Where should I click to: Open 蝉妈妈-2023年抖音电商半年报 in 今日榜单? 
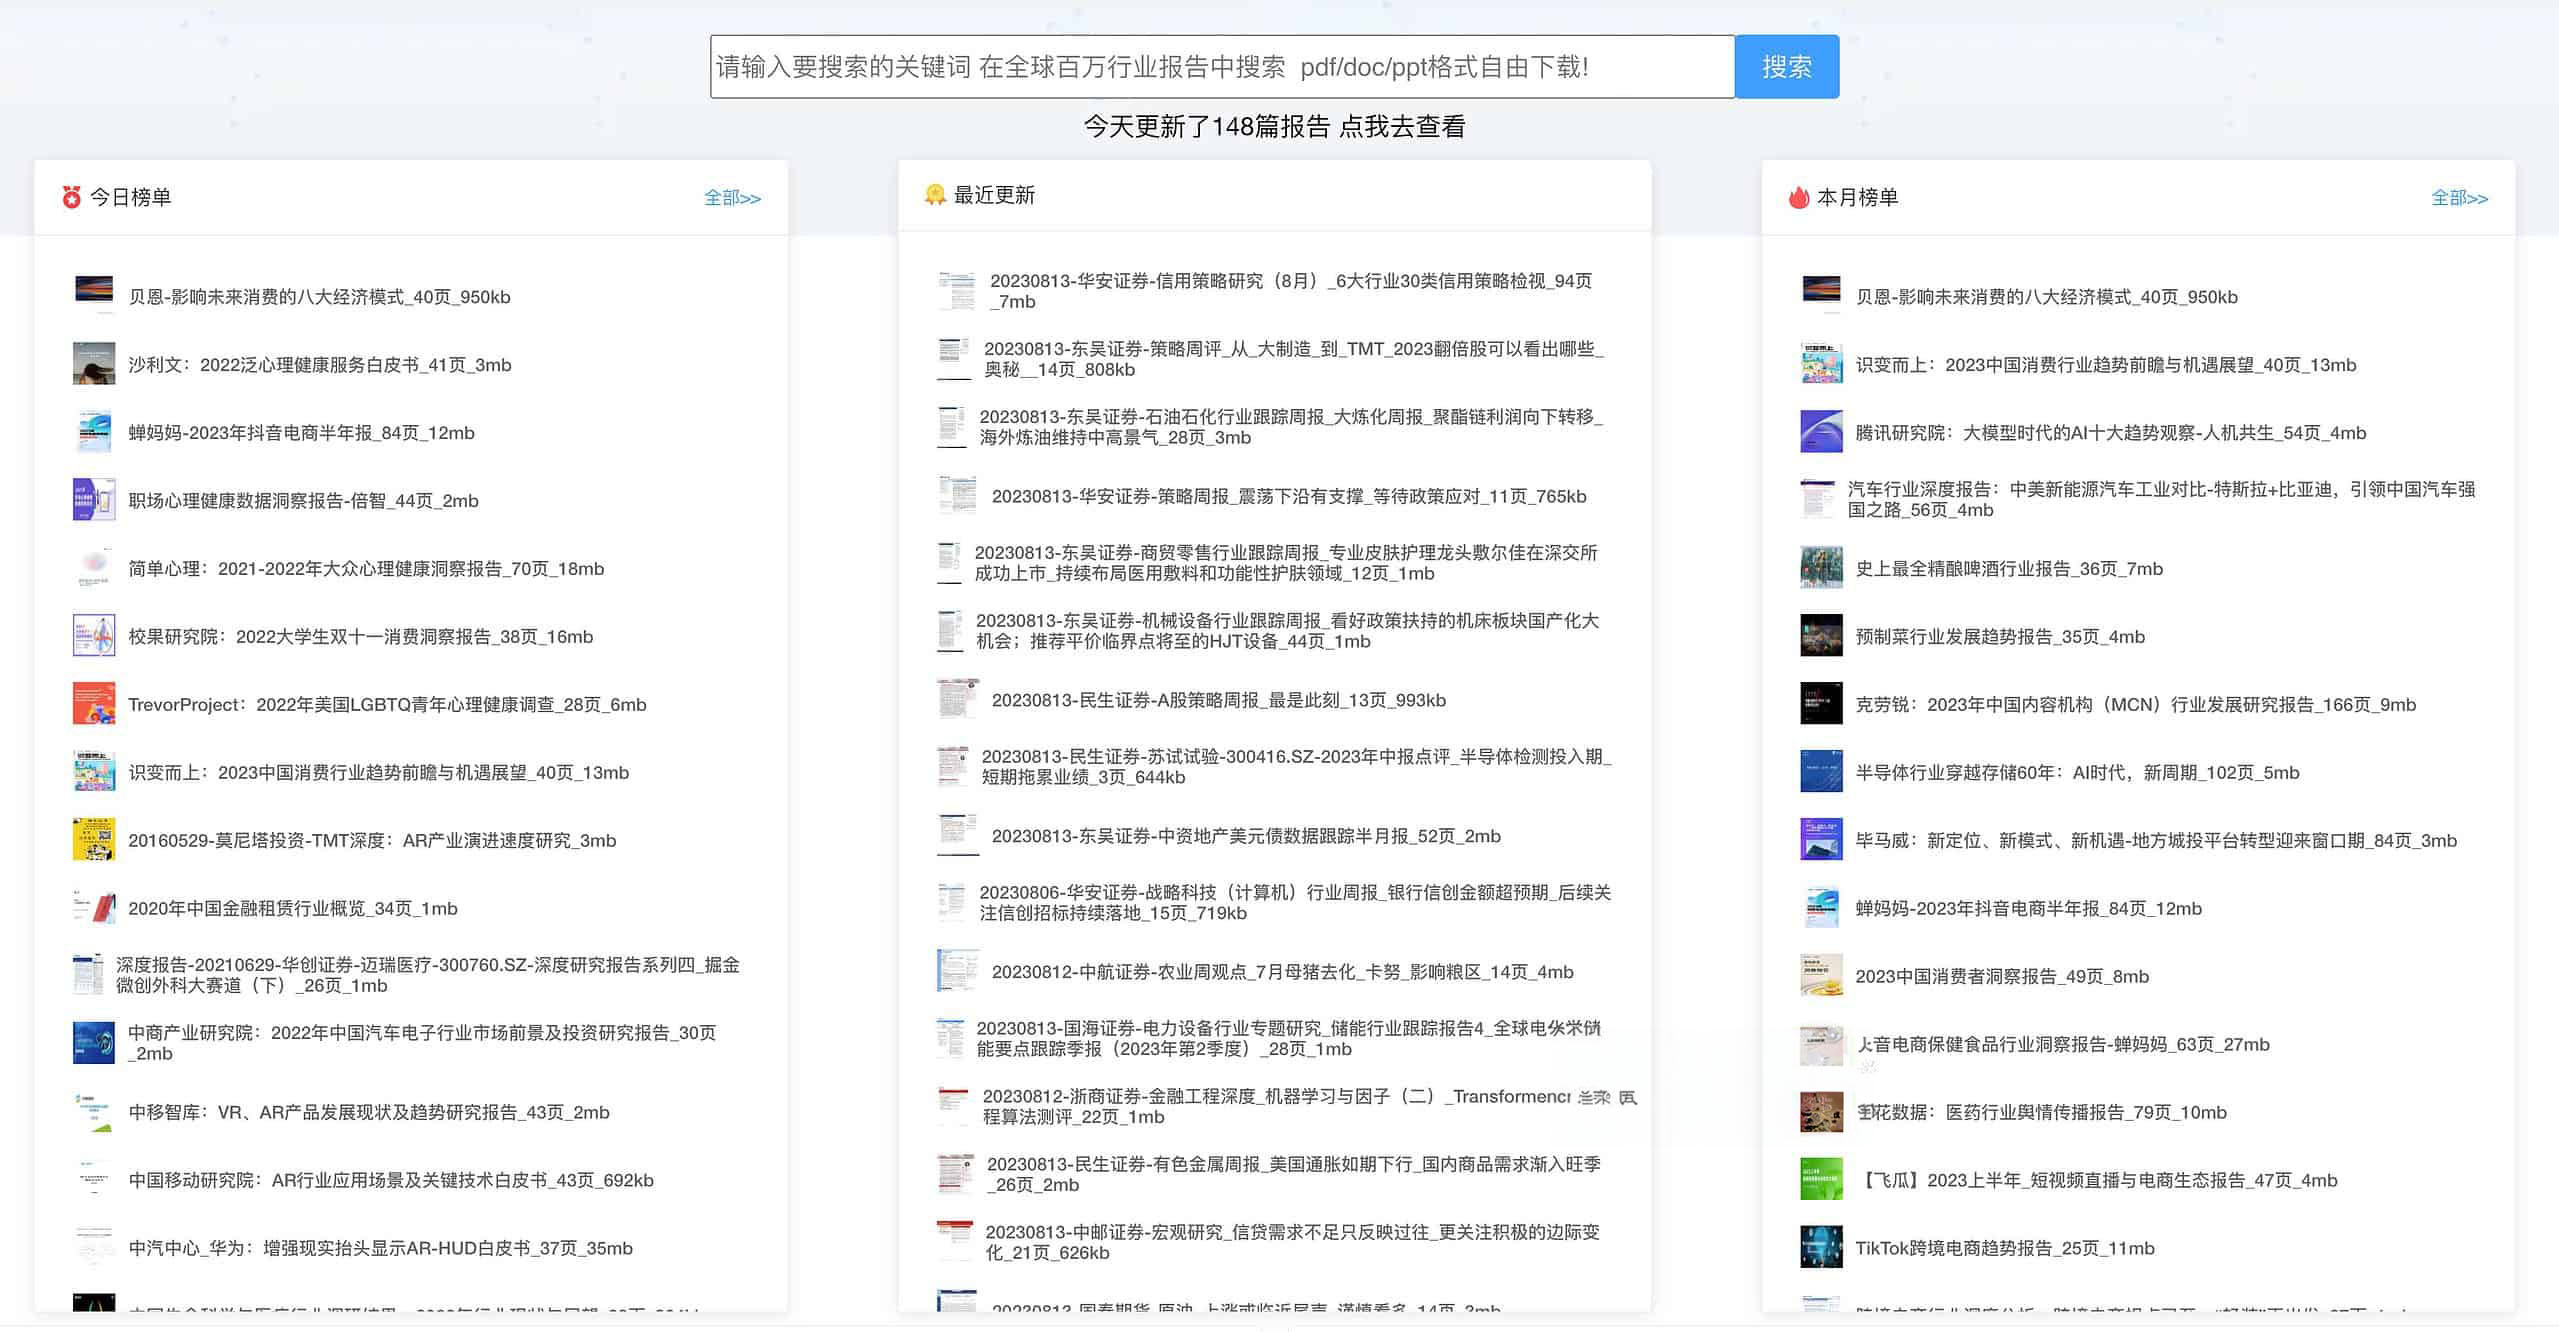[301, 433]
